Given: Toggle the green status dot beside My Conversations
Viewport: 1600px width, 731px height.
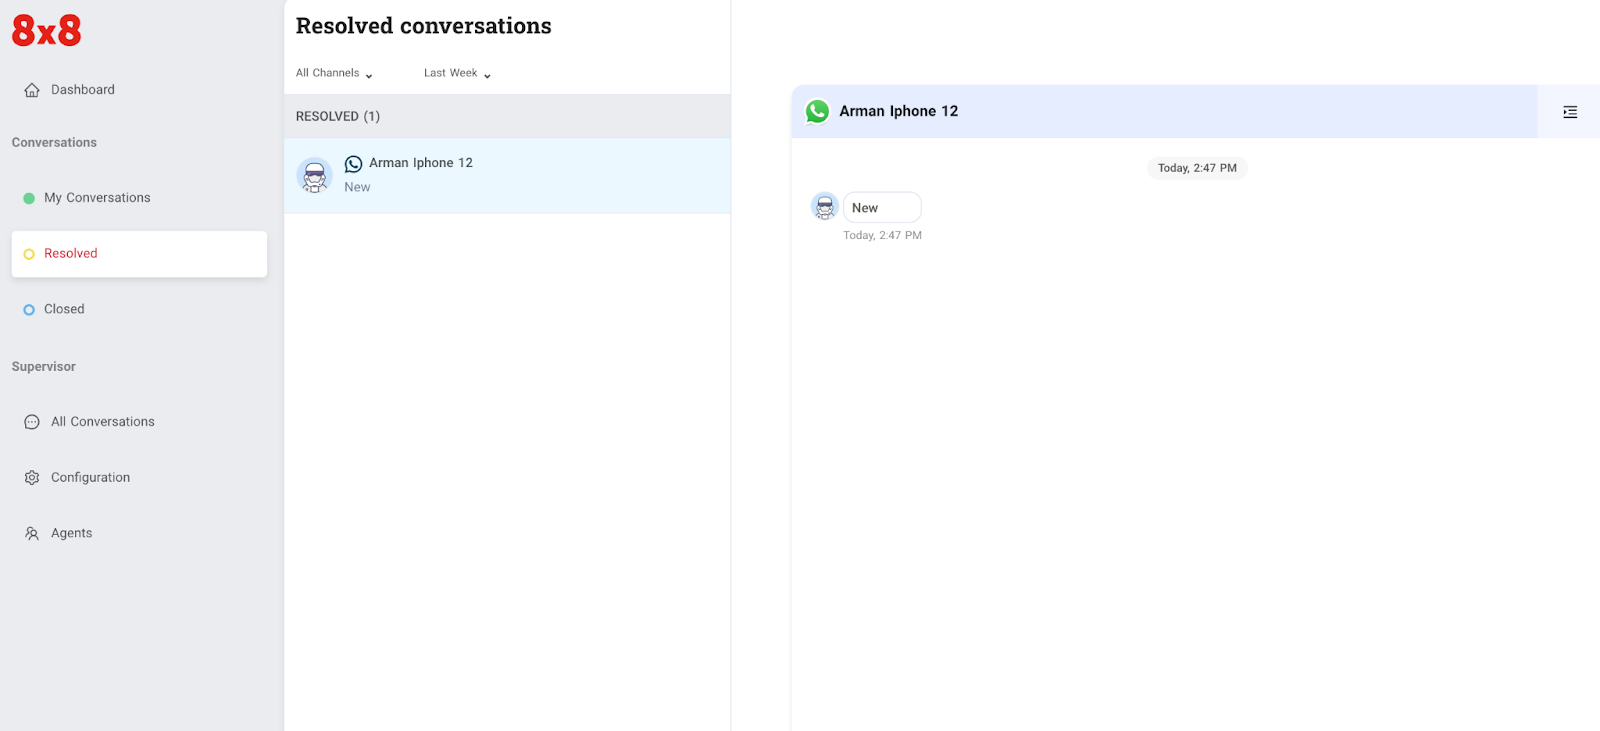Looking at the screenshot, I should [28, 197].
